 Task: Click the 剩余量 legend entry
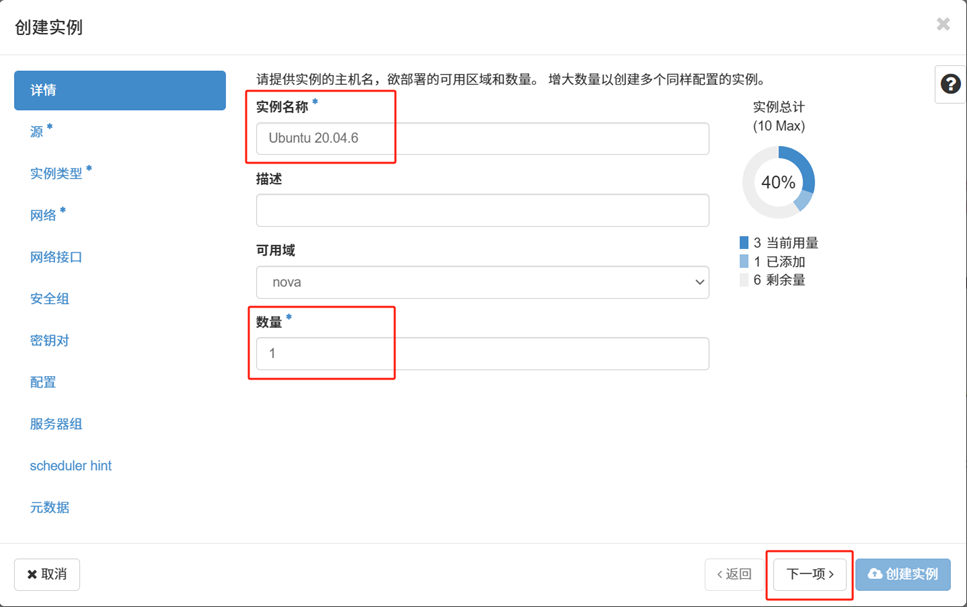tap(773, 280)
